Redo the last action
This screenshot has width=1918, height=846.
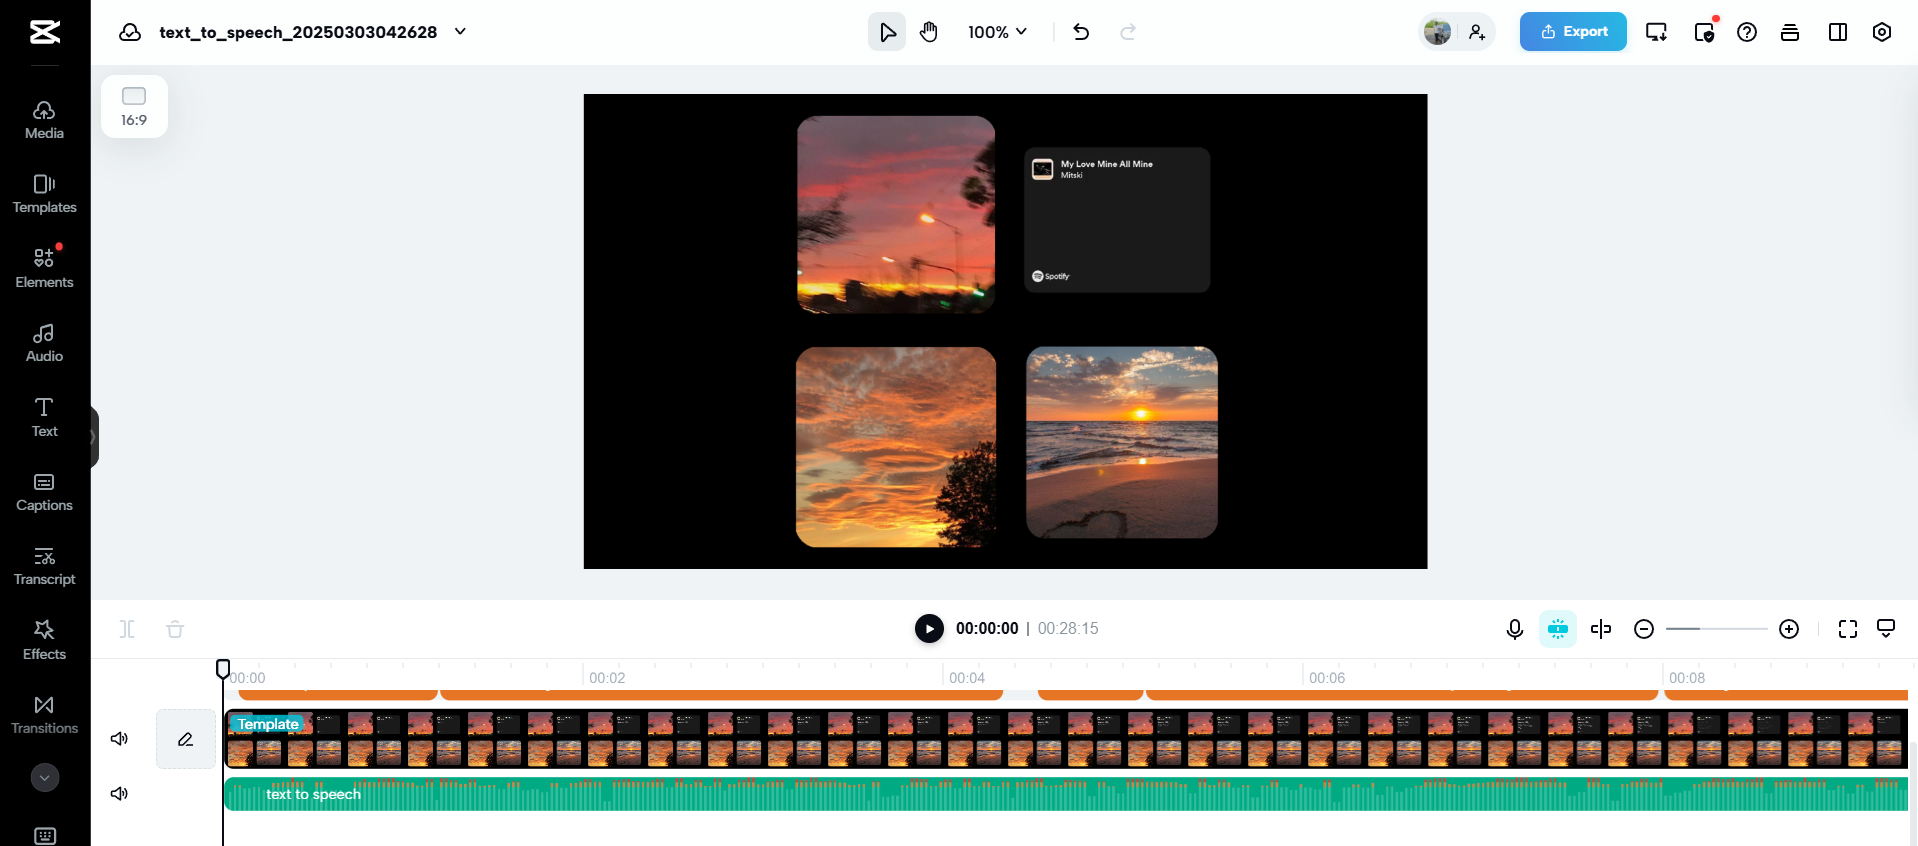click(1128, 32)
